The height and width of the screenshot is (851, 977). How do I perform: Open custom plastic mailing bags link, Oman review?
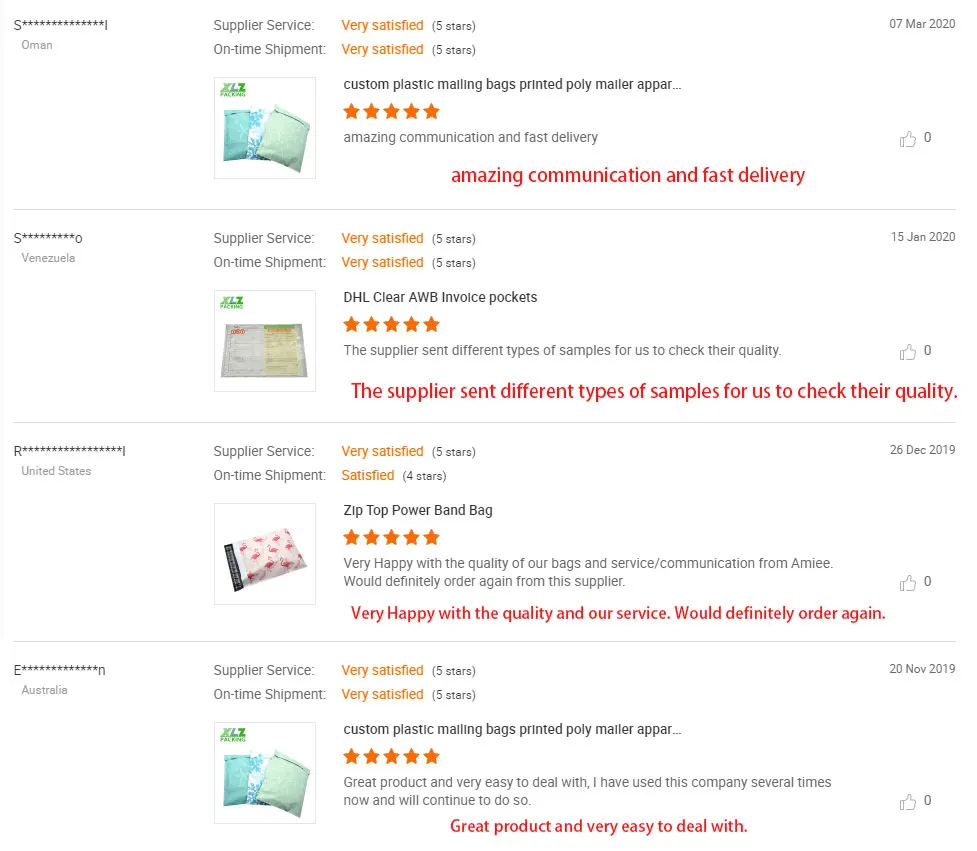(512, 84)
